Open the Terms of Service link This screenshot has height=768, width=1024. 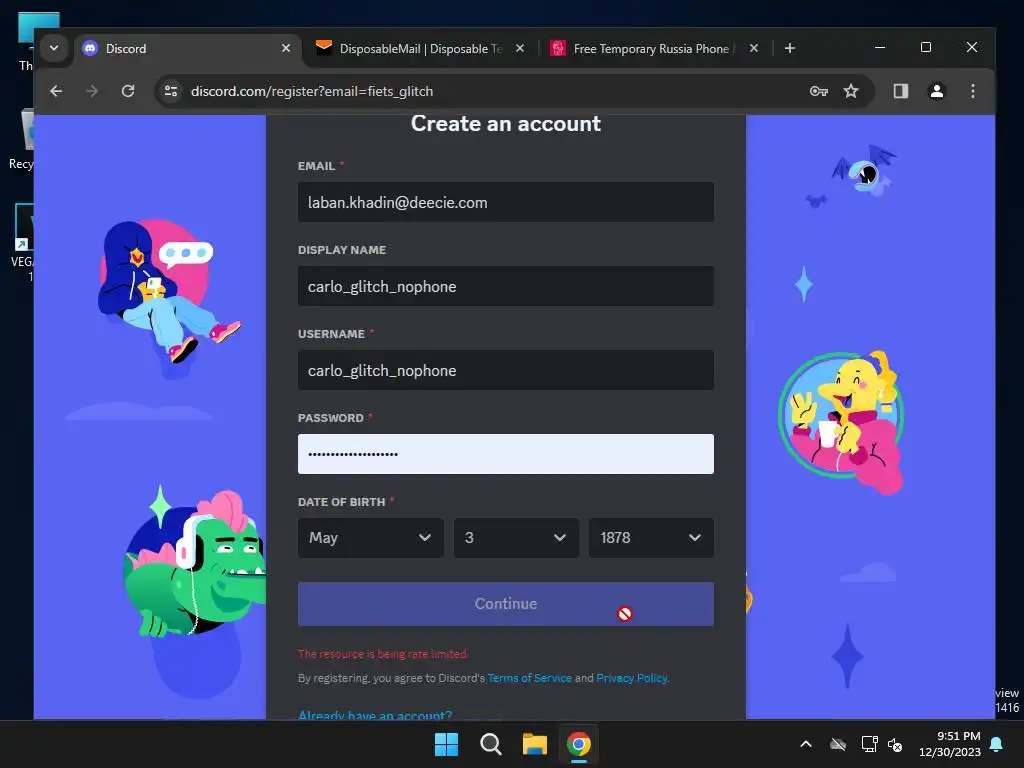(x=530, y=678)
